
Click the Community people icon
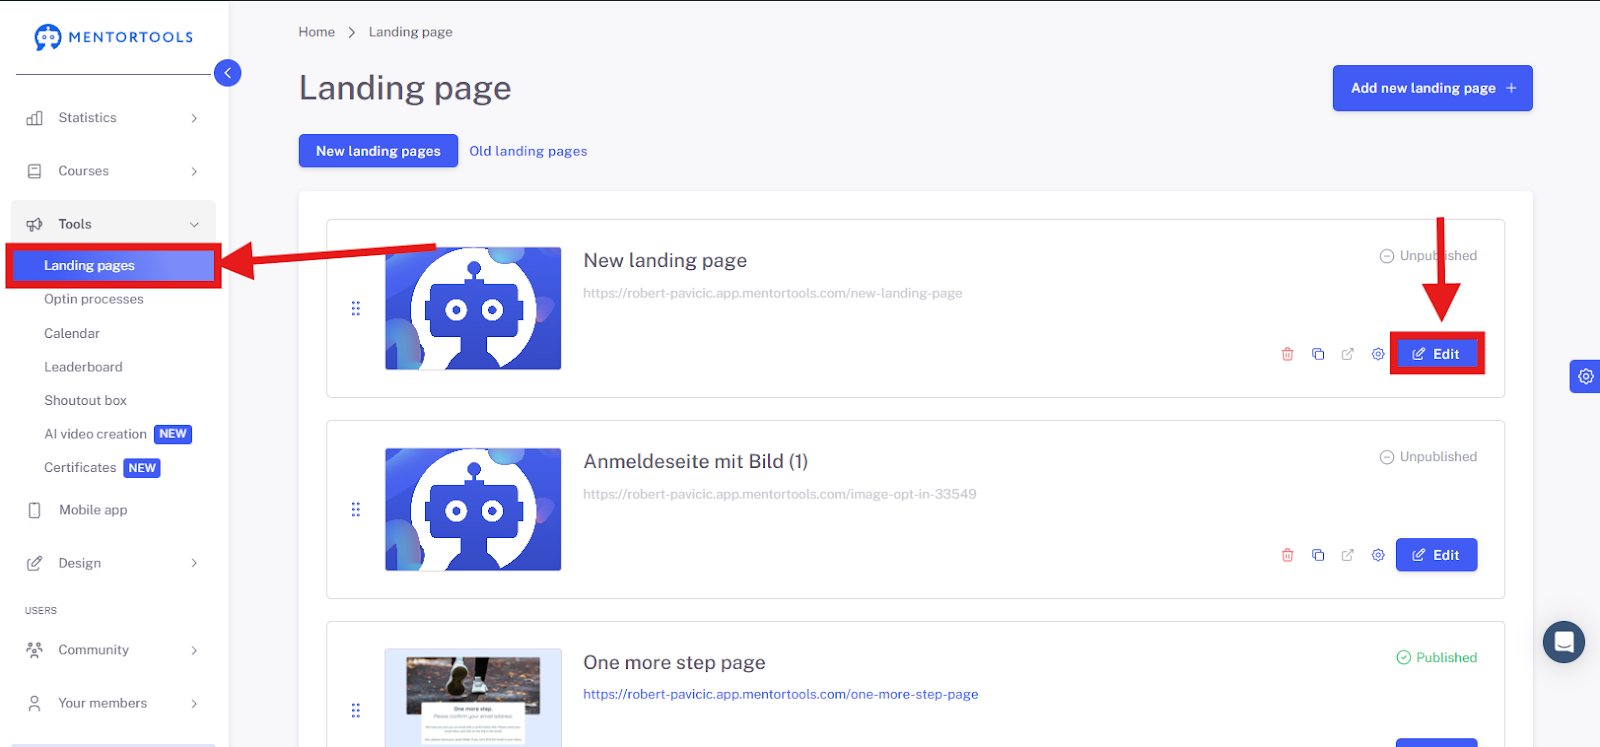[35, 650]
